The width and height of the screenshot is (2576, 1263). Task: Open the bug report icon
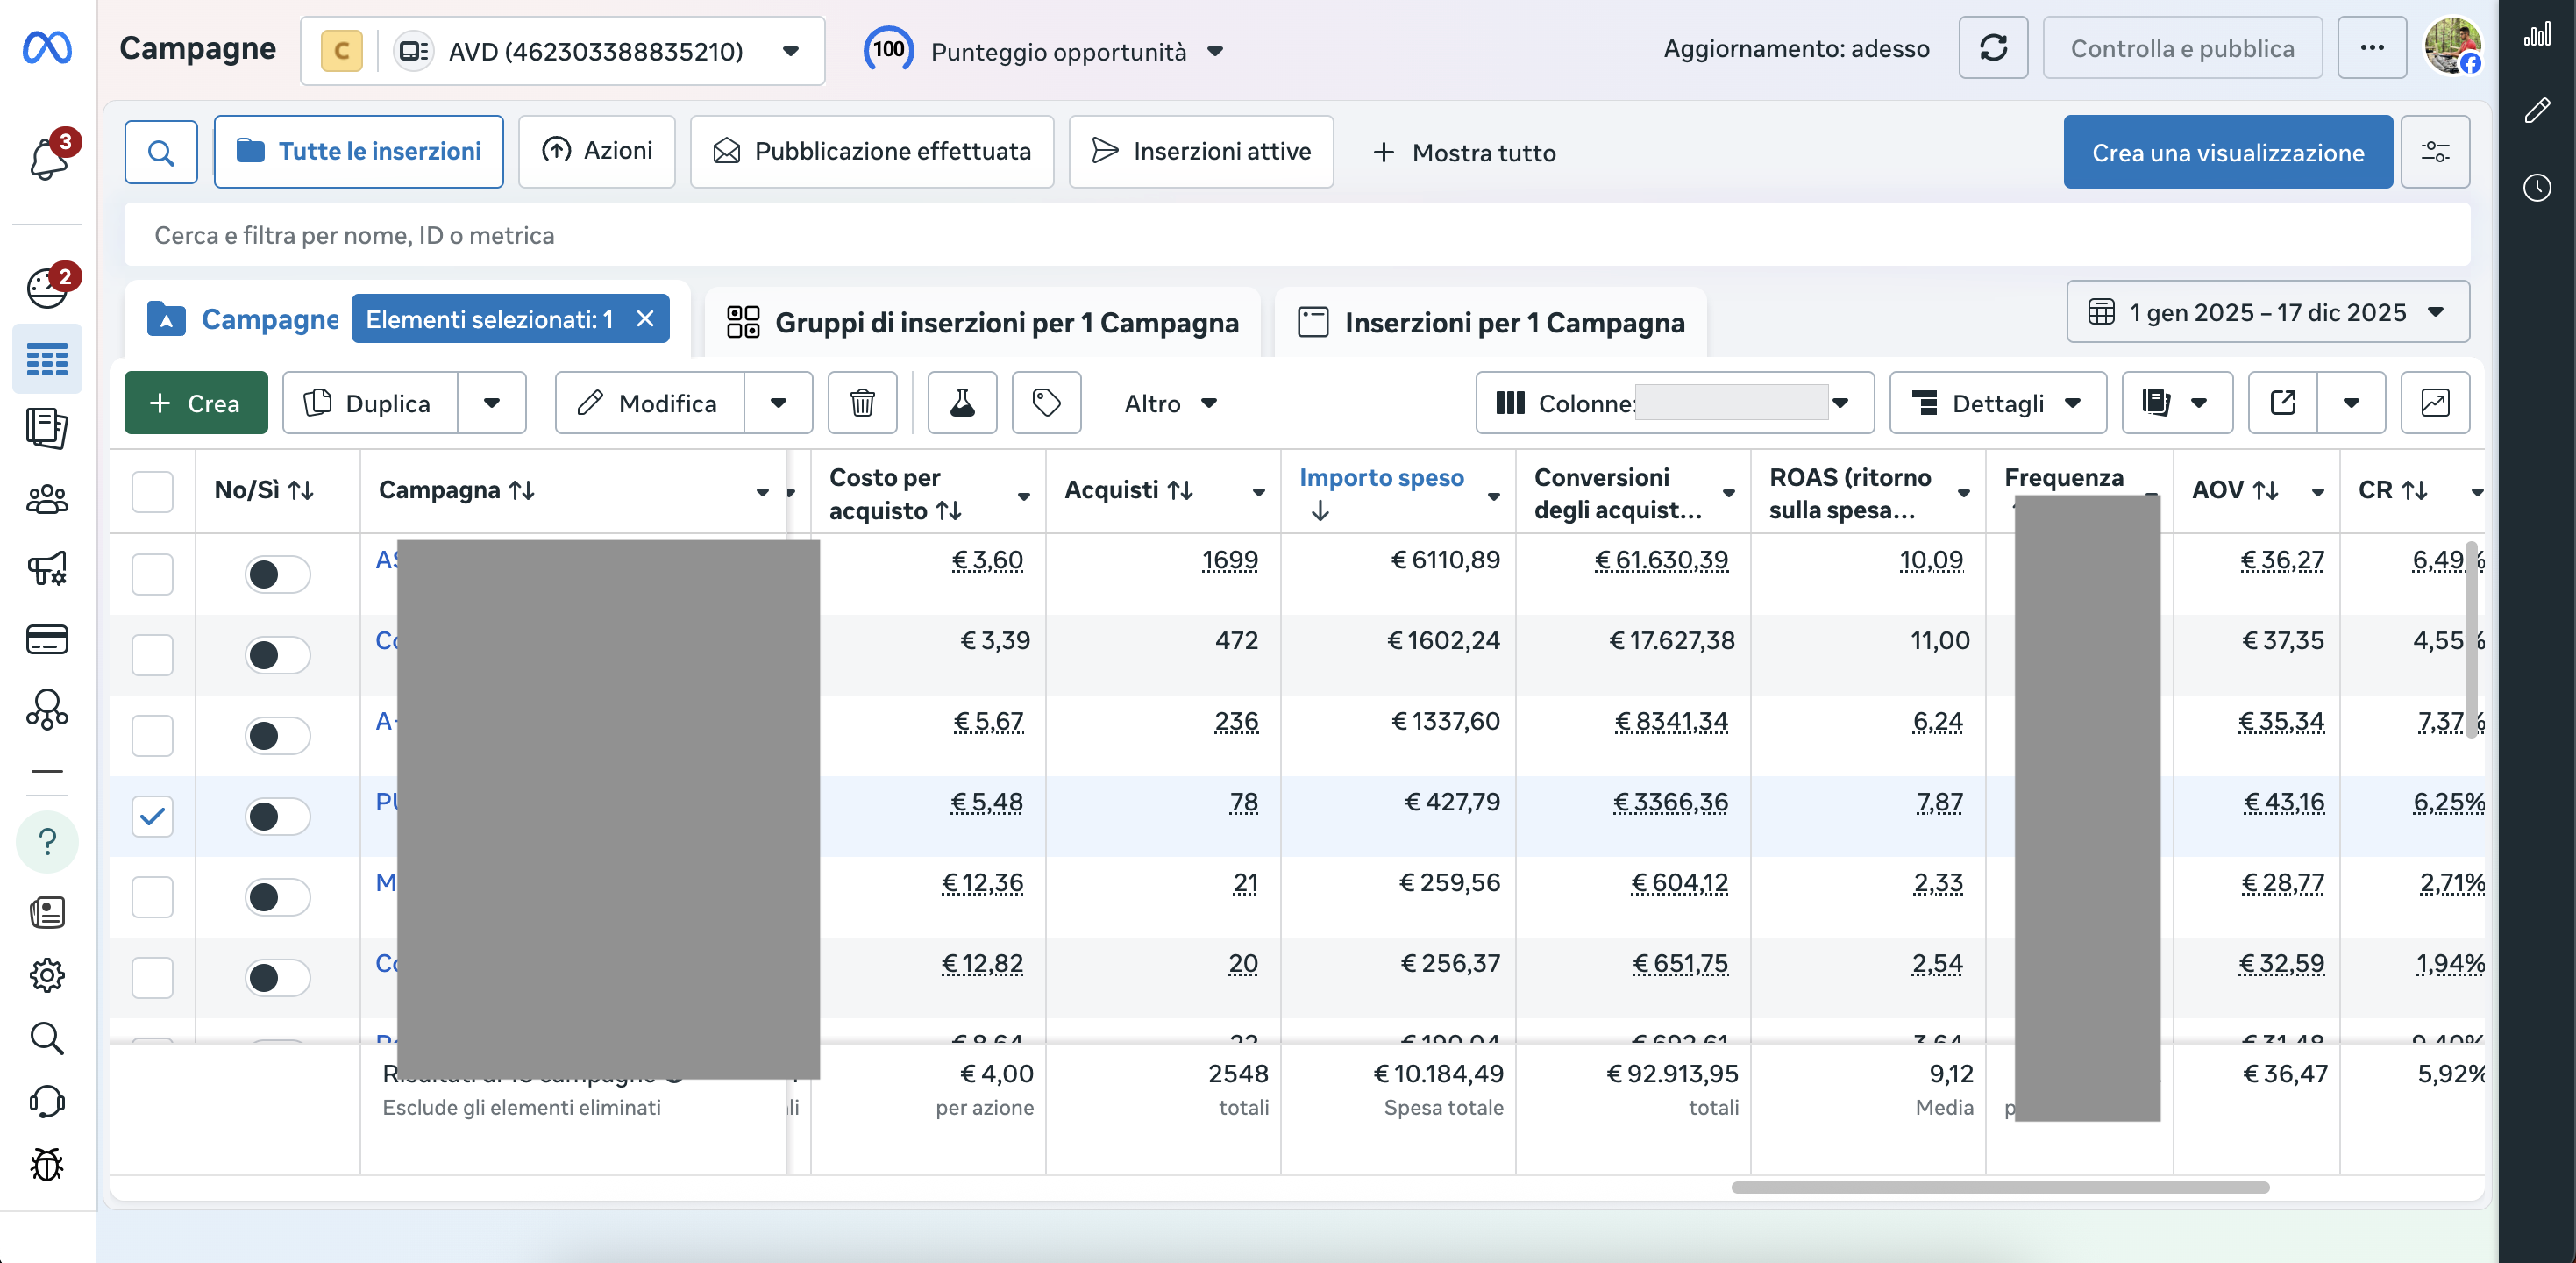tap(47, 1164)
